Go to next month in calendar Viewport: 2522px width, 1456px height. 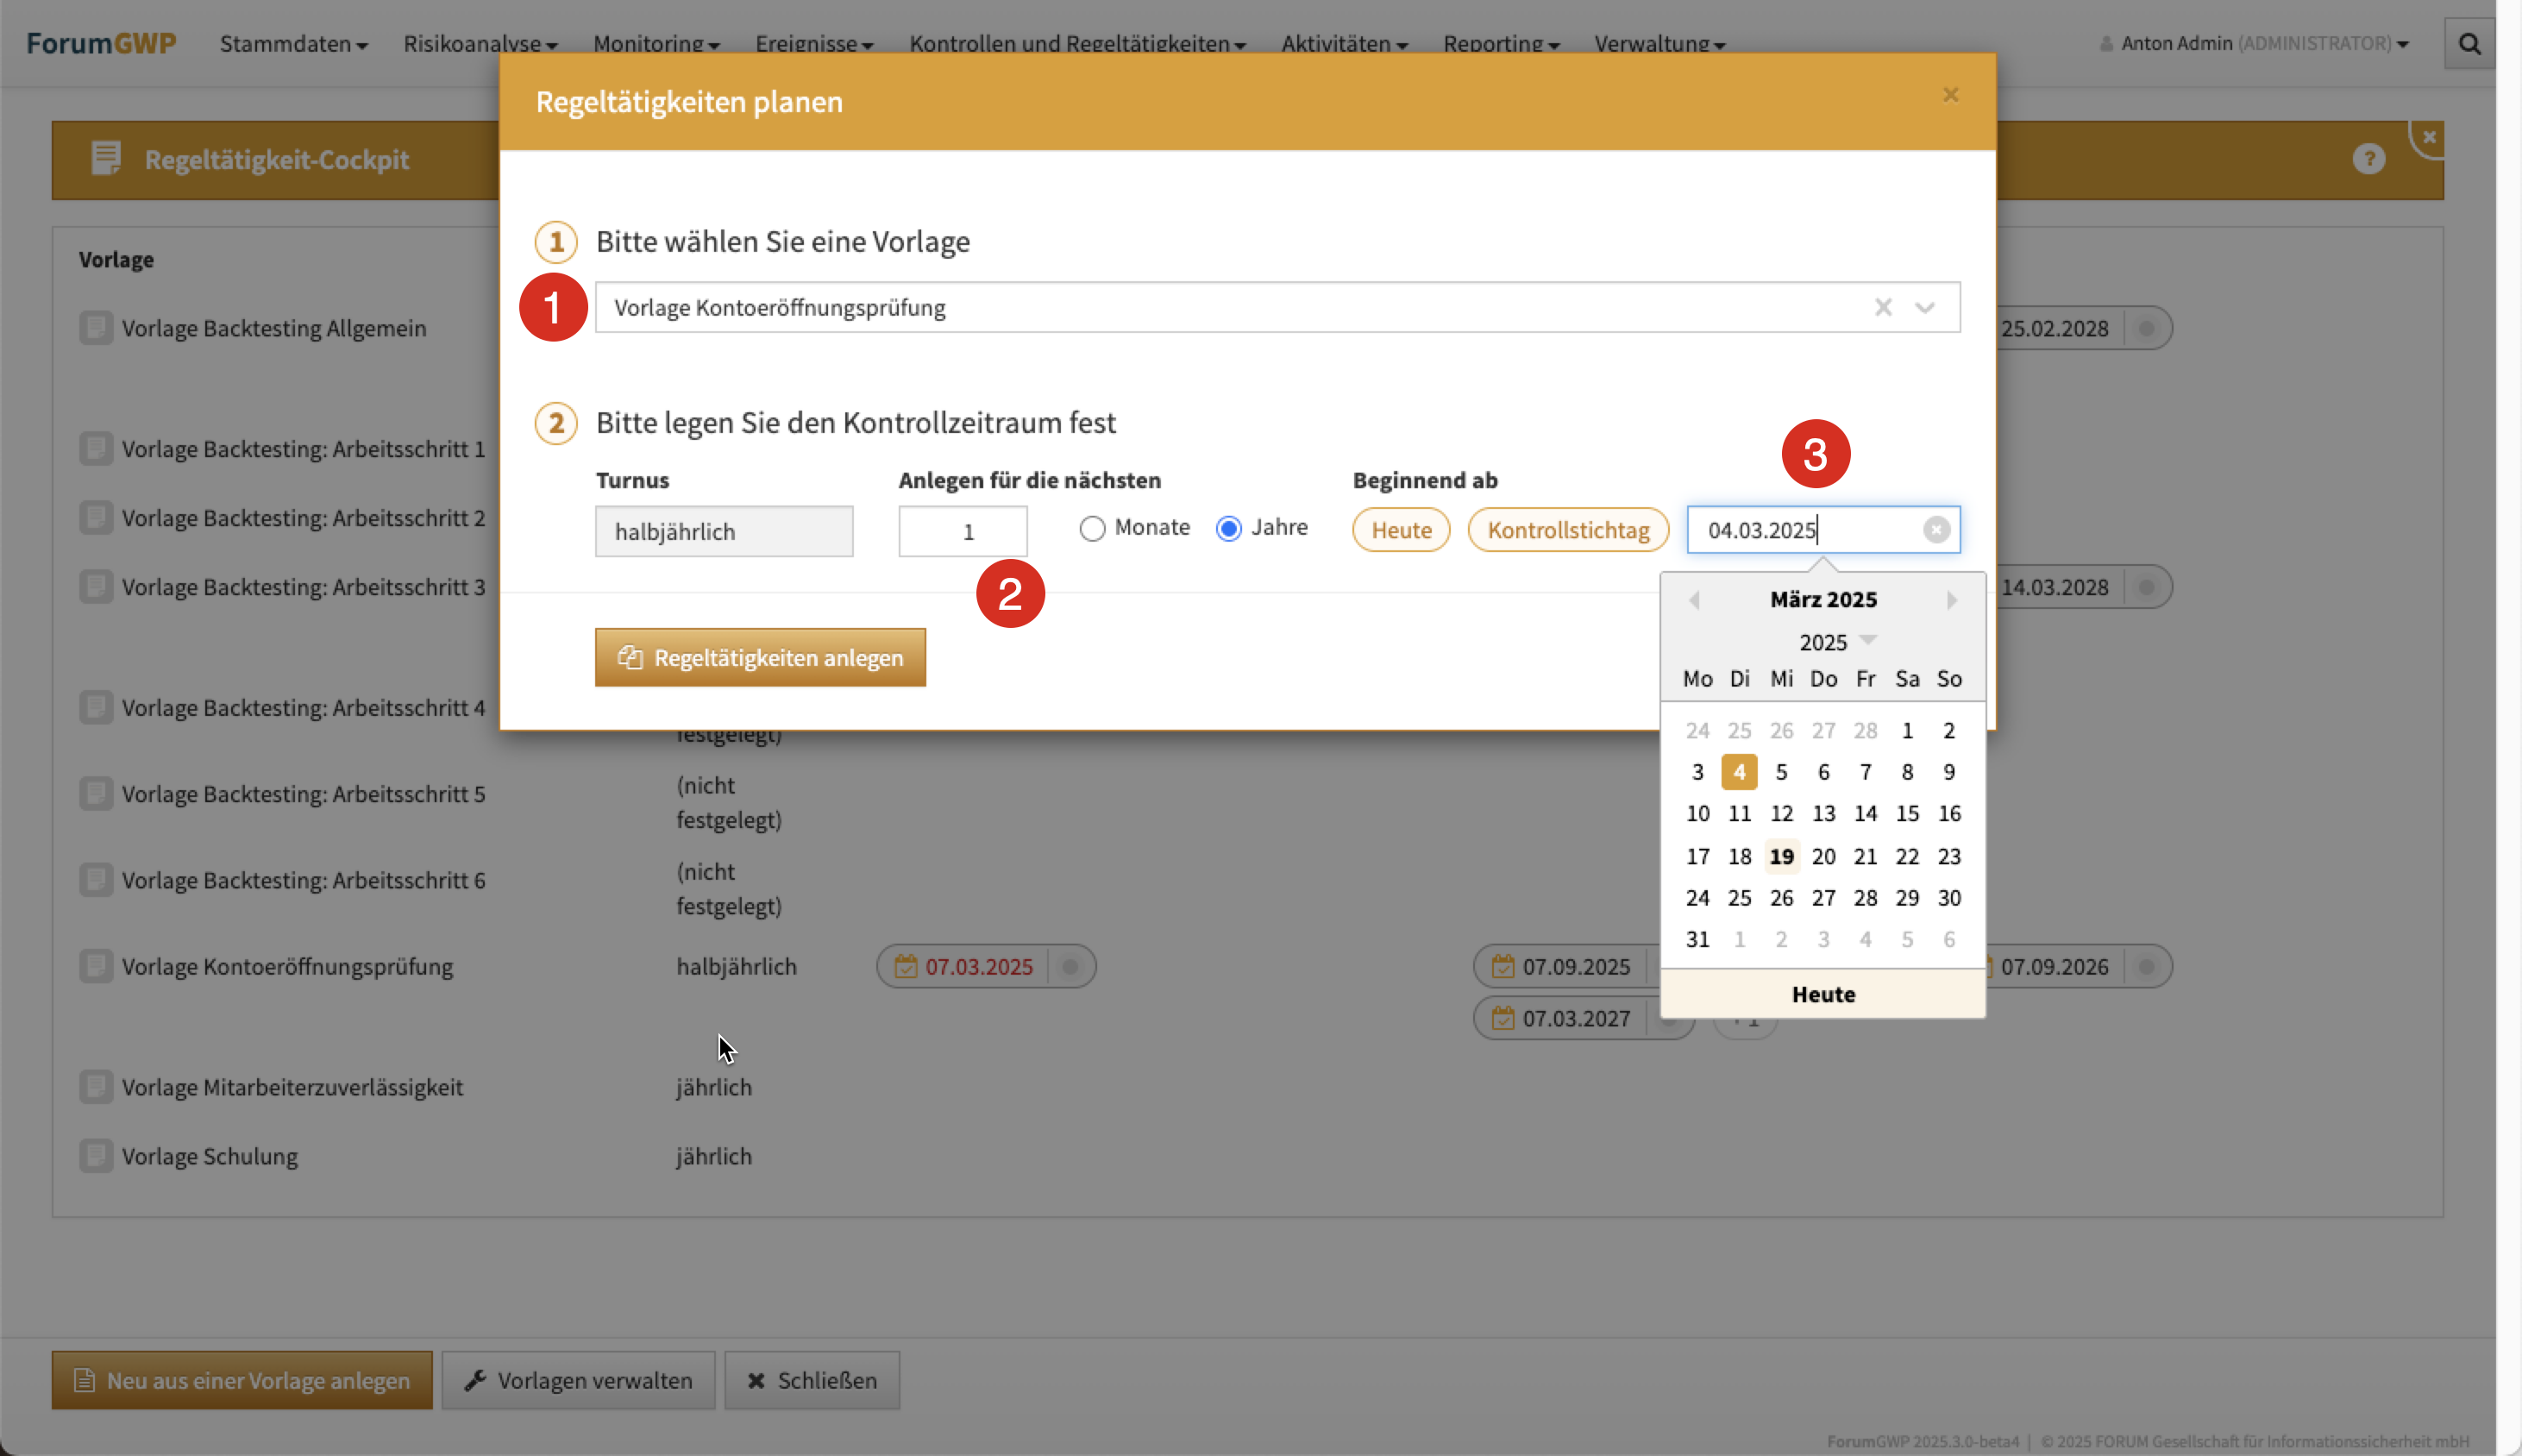(1951, 600)
